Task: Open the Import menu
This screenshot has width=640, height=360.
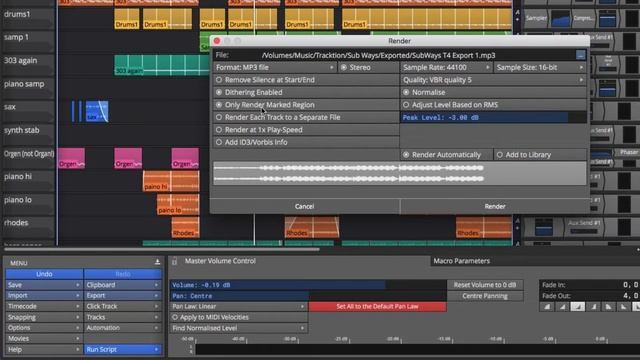Action: tap(44, 296)
